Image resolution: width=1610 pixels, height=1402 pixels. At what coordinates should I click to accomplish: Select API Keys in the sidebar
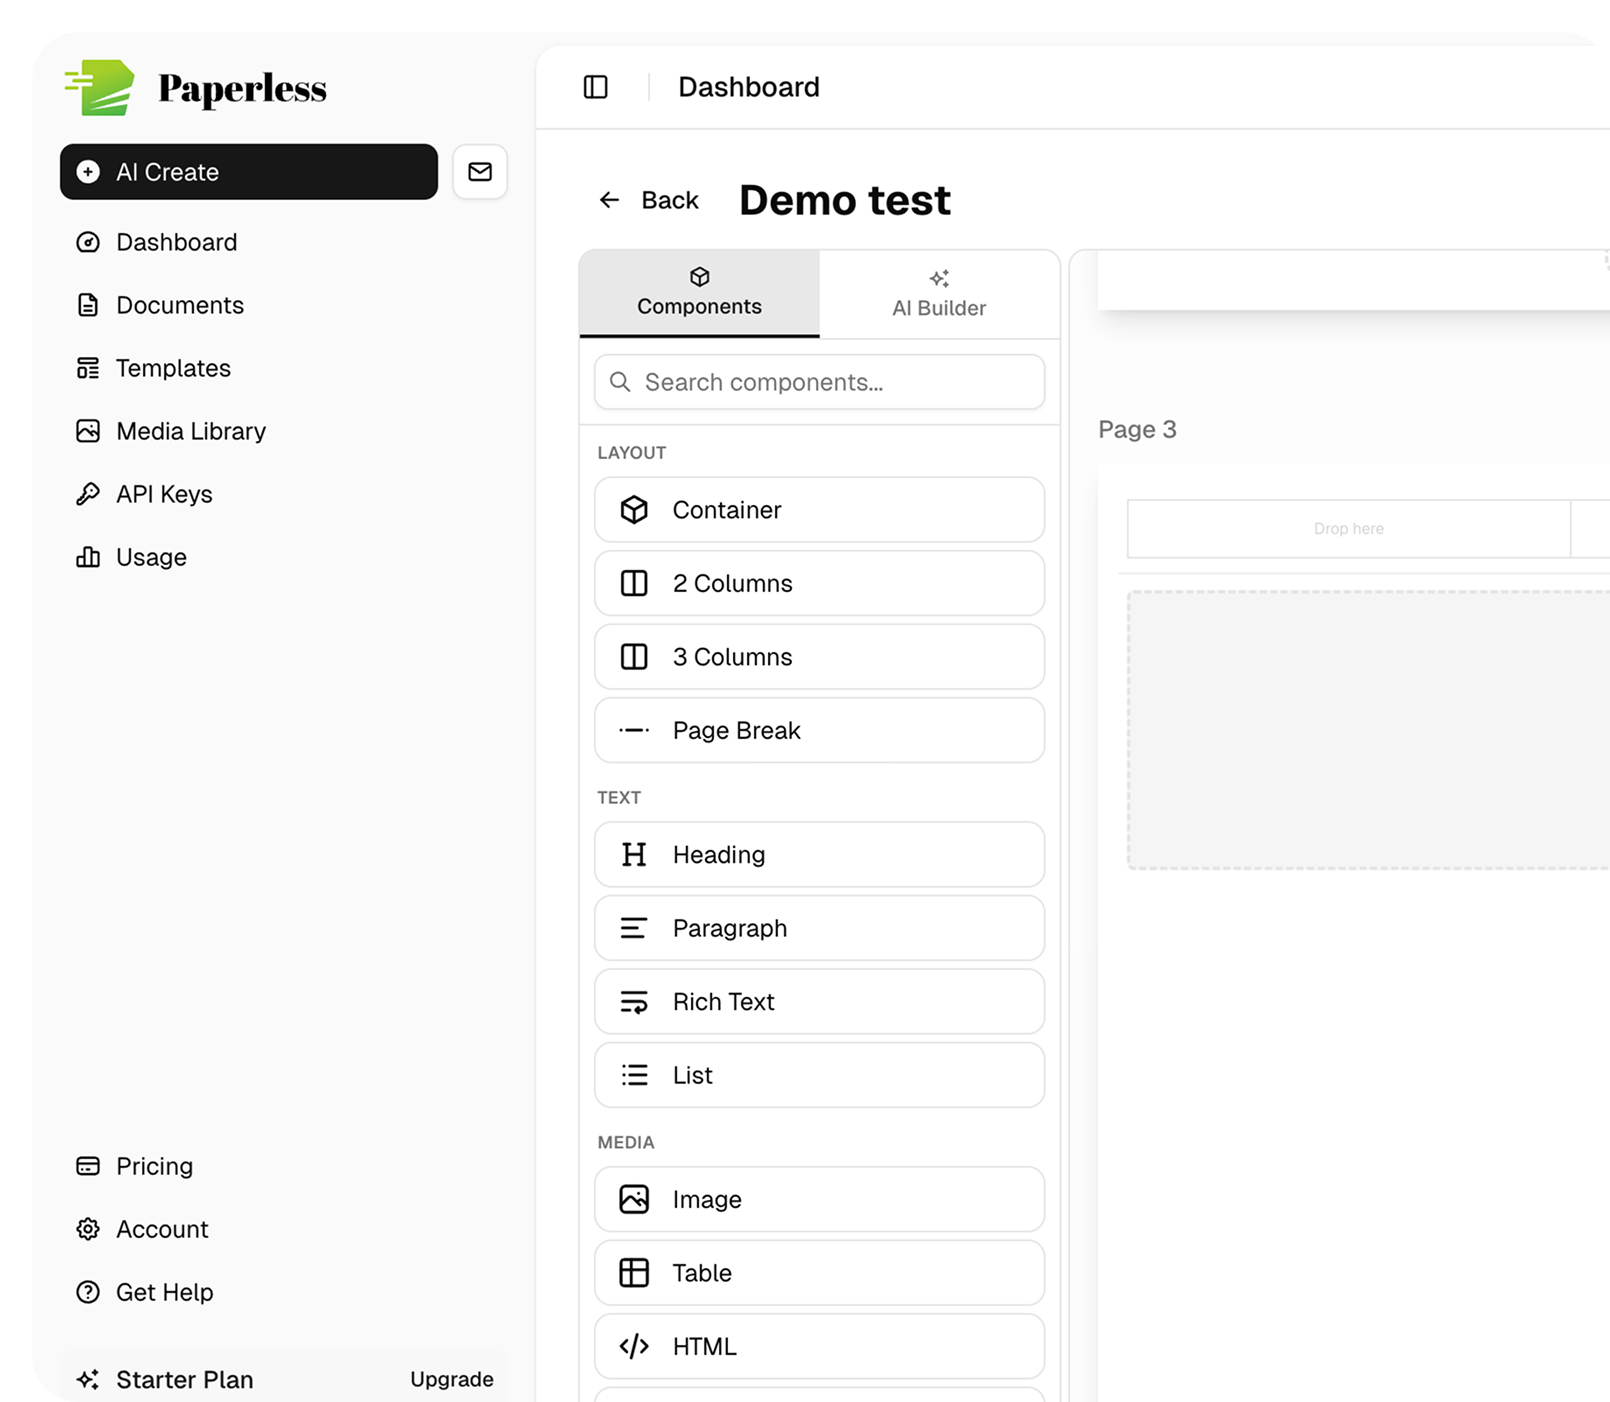tap(164, 493)
